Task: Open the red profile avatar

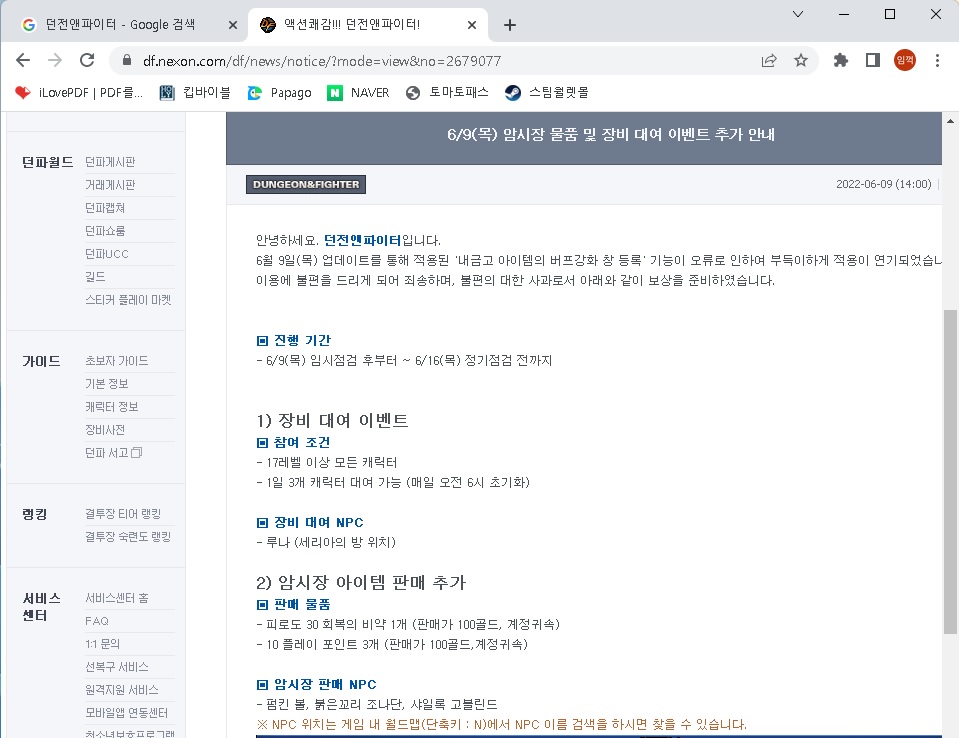Action: click(x=905, y=60)
